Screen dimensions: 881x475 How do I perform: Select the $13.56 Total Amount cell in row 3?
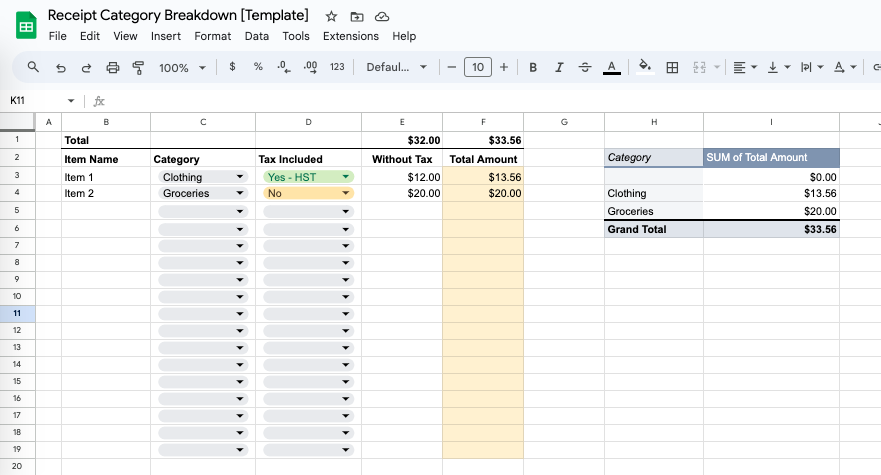coord(483,177)
